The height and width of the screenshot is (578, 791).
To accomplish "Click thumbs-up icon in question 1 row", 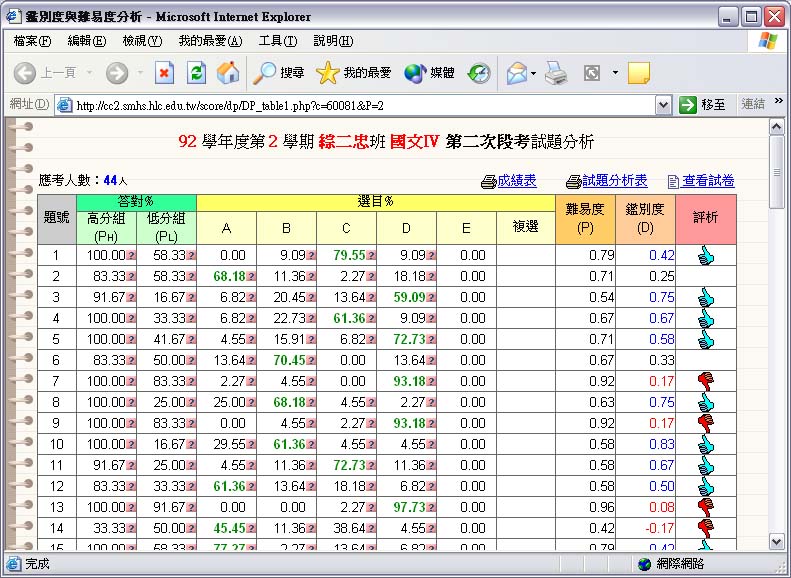I will pos(706,256).
